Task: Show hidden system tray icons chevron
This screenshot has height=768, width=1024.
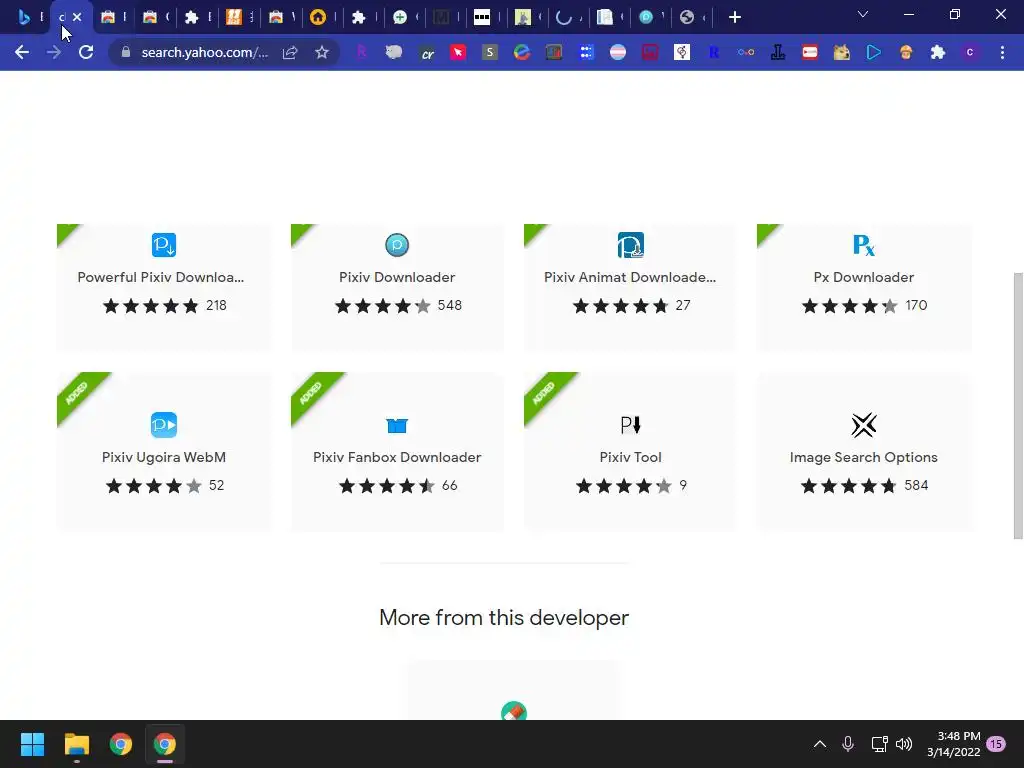Action: [820, 744]
